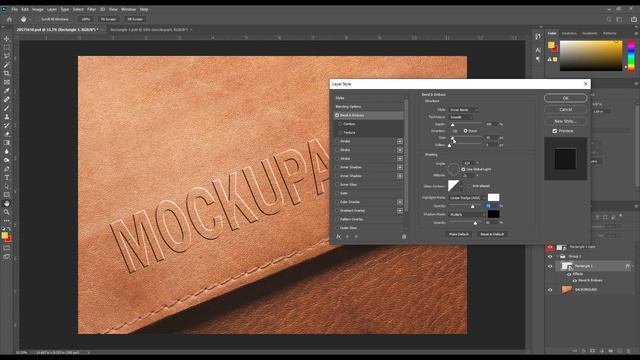Toggle the Preview checkbox
The height and width of the screenshot is (360, 640).
pyautogui.click(x=555, y=131)
